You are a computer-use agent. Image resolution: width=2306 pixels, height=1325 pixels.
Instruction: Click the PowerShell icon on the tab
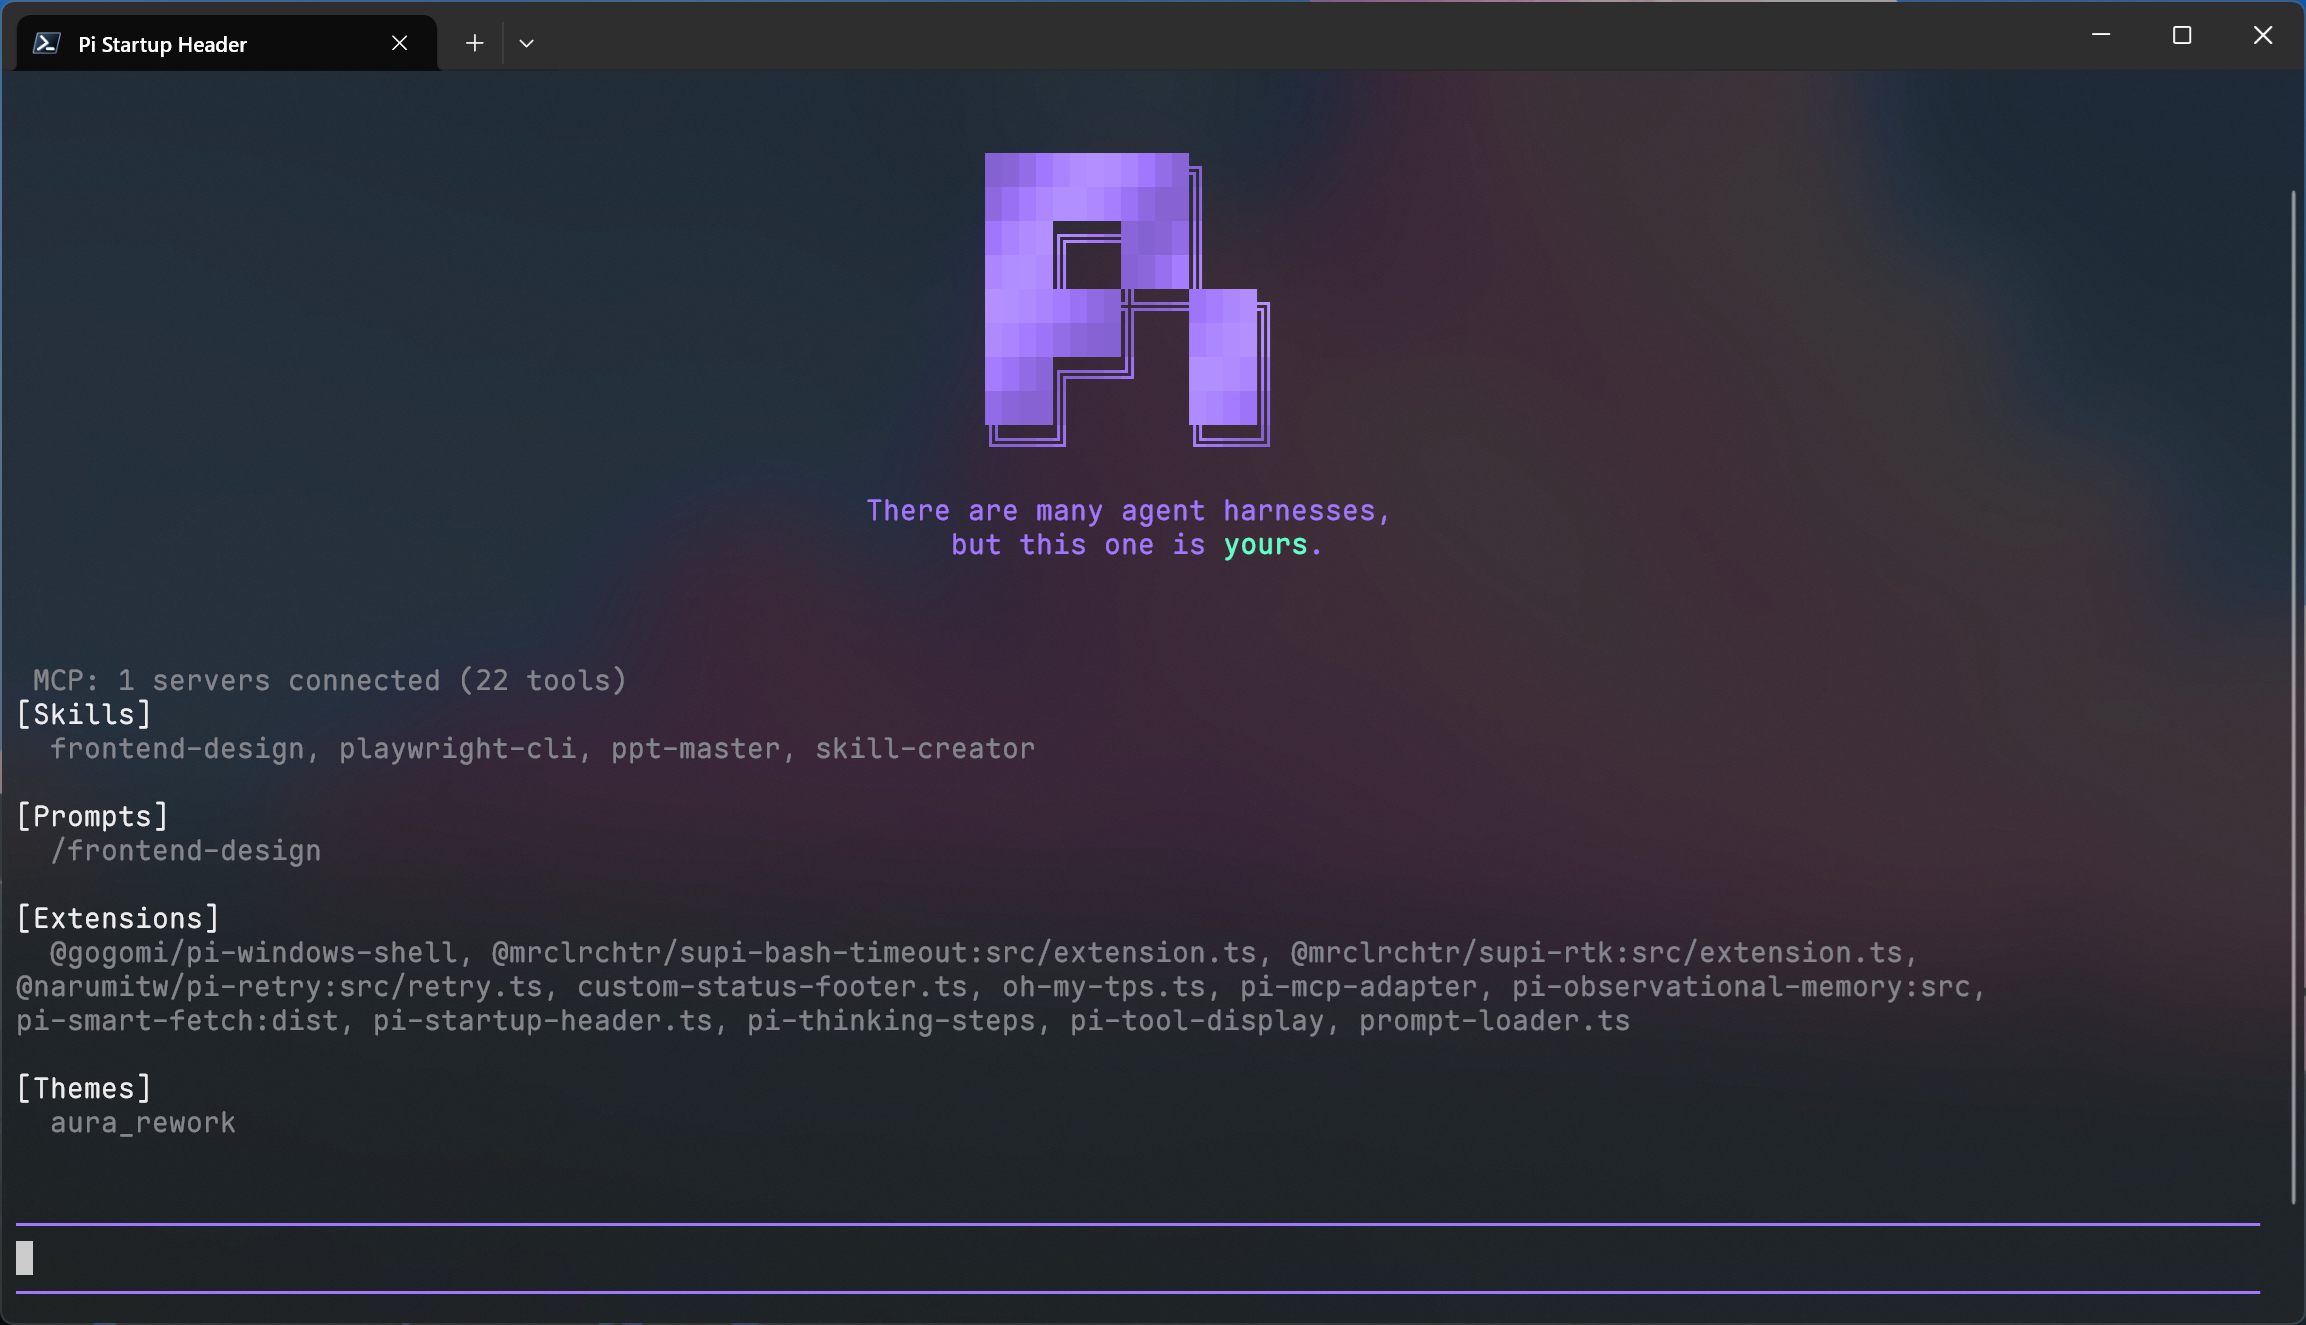(x=46, y=43)
